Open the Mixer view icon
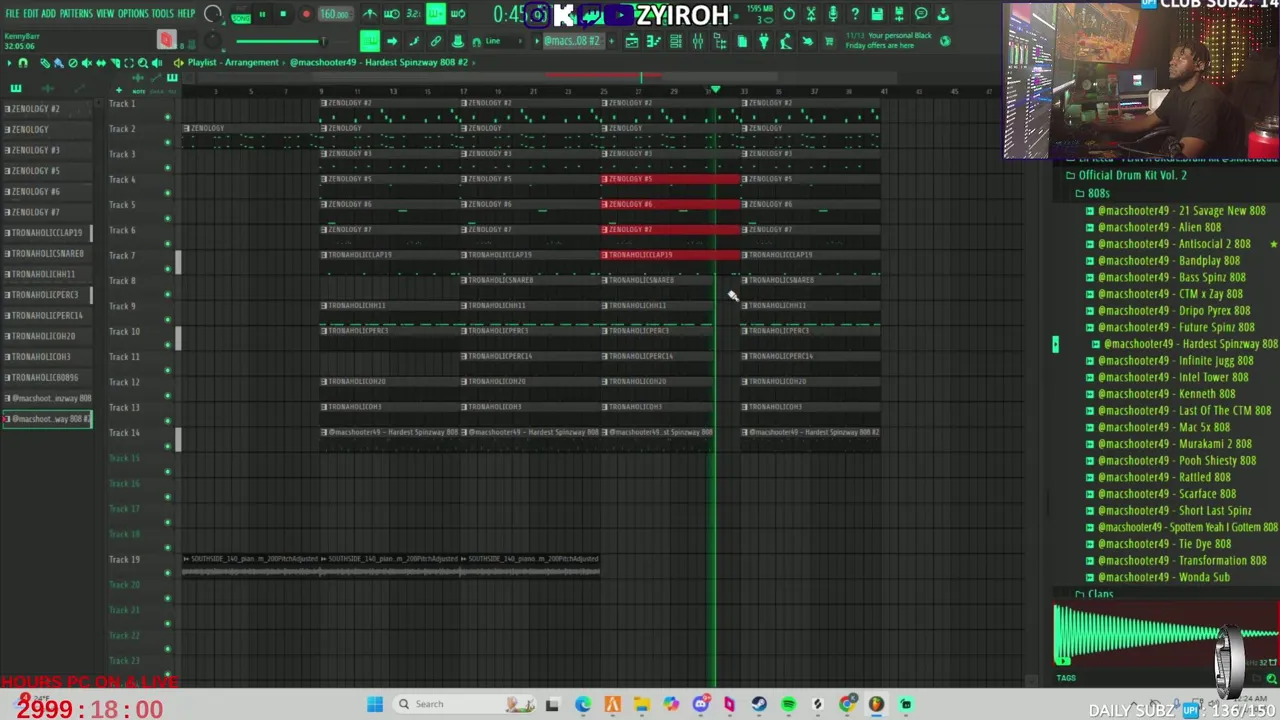 coord(698,41)
